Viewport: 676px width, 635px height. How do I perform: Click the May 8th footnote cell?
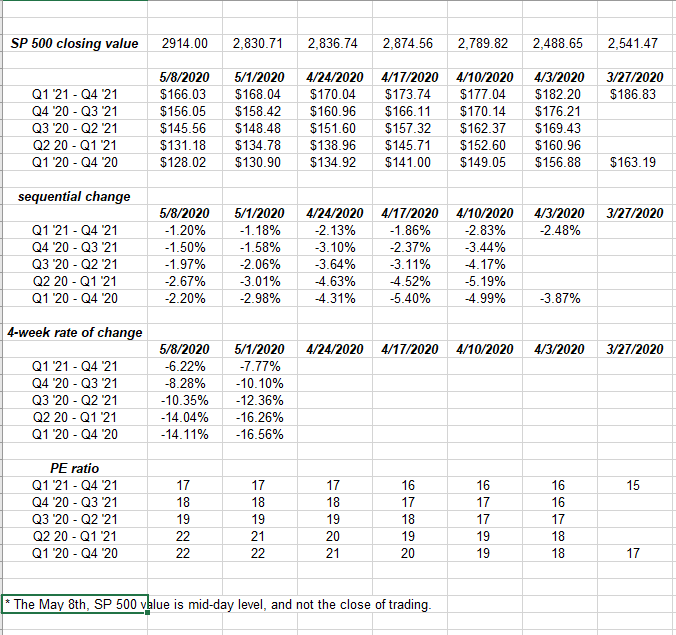coord(75,604)
